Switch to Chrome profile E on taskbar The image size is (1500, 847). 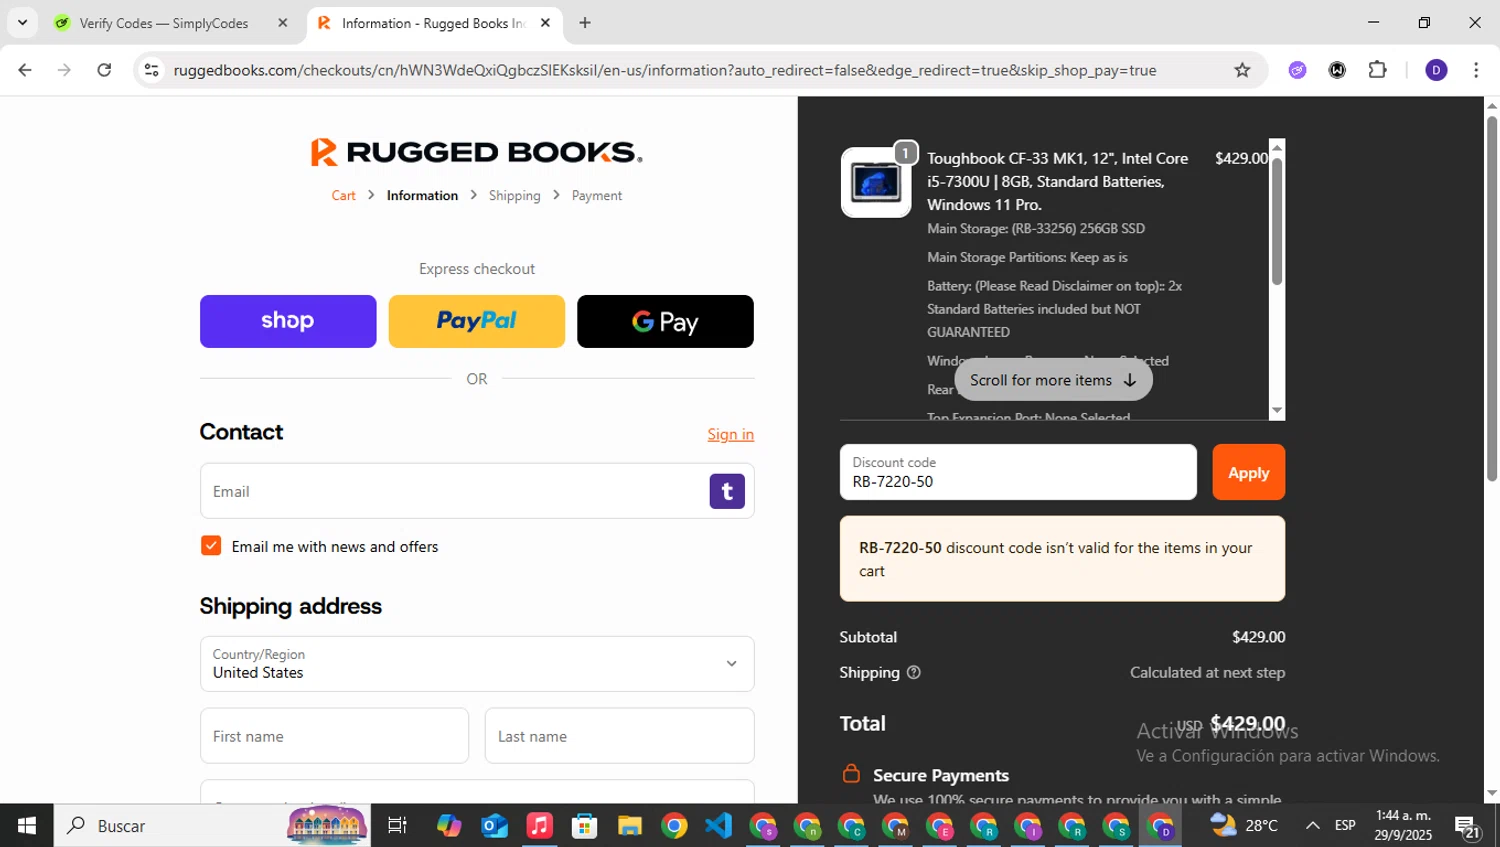click(940, 826)
